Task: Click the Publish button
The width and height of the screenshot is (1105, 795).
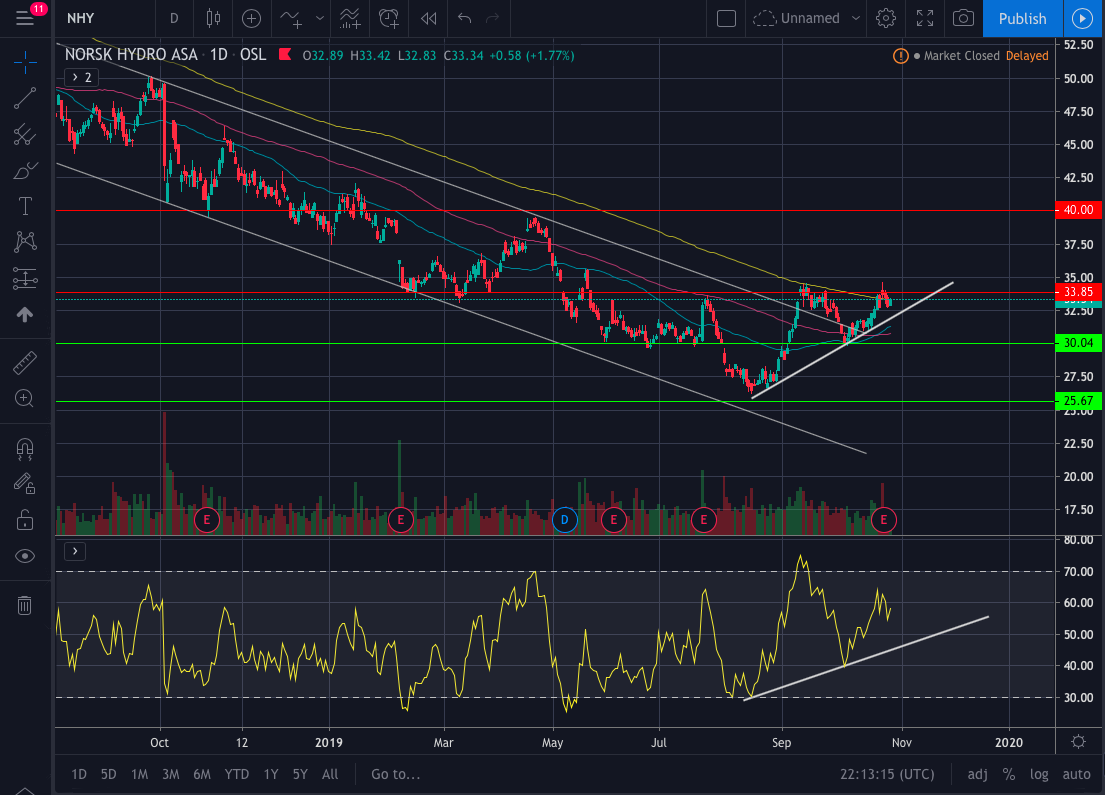Action: pos(1023,18)
